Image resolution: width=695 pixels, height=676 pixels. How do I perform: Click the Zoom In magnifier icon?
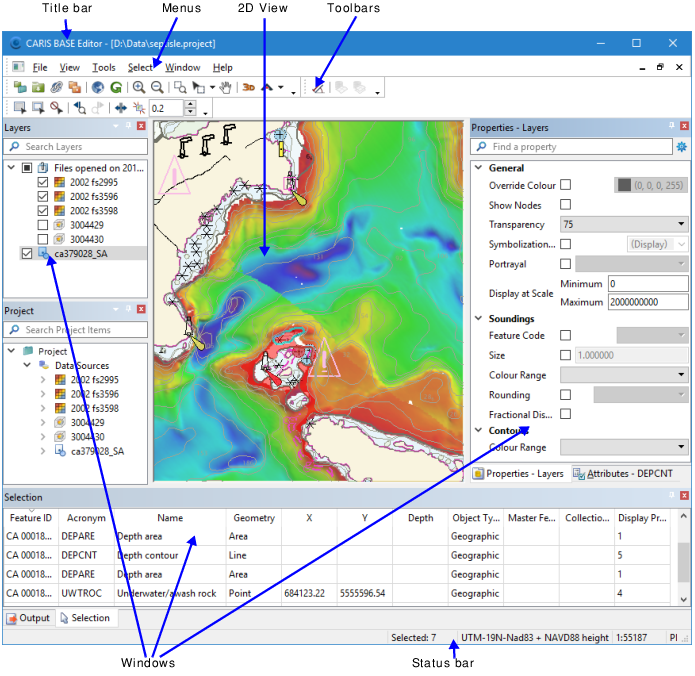click(x=139, y=88)
